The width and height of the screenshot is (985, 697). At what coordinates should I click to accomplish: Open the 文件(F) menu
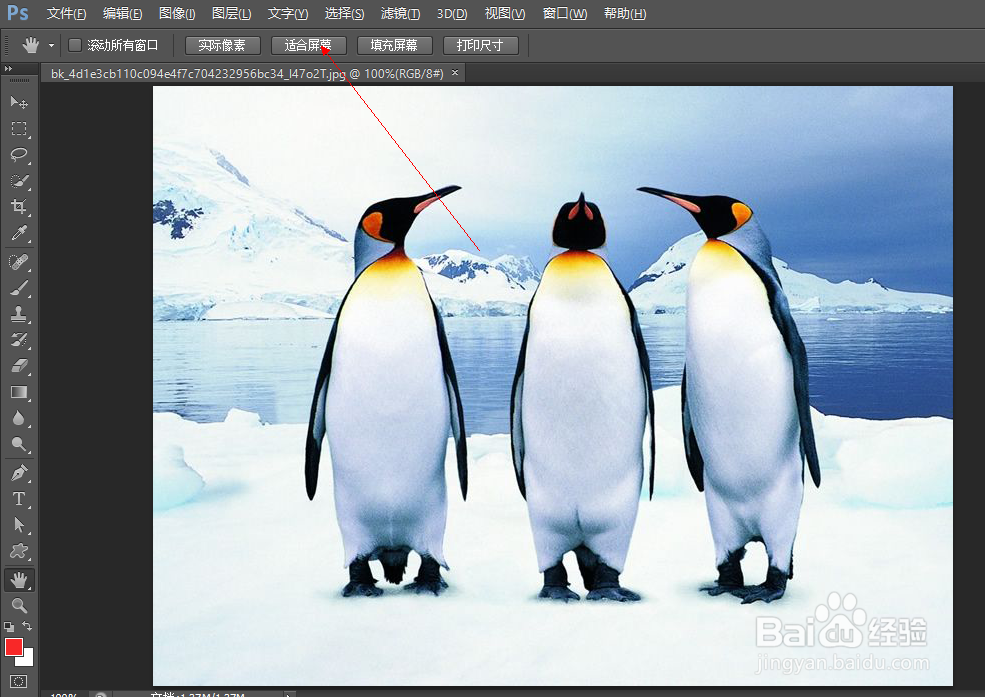67,13
